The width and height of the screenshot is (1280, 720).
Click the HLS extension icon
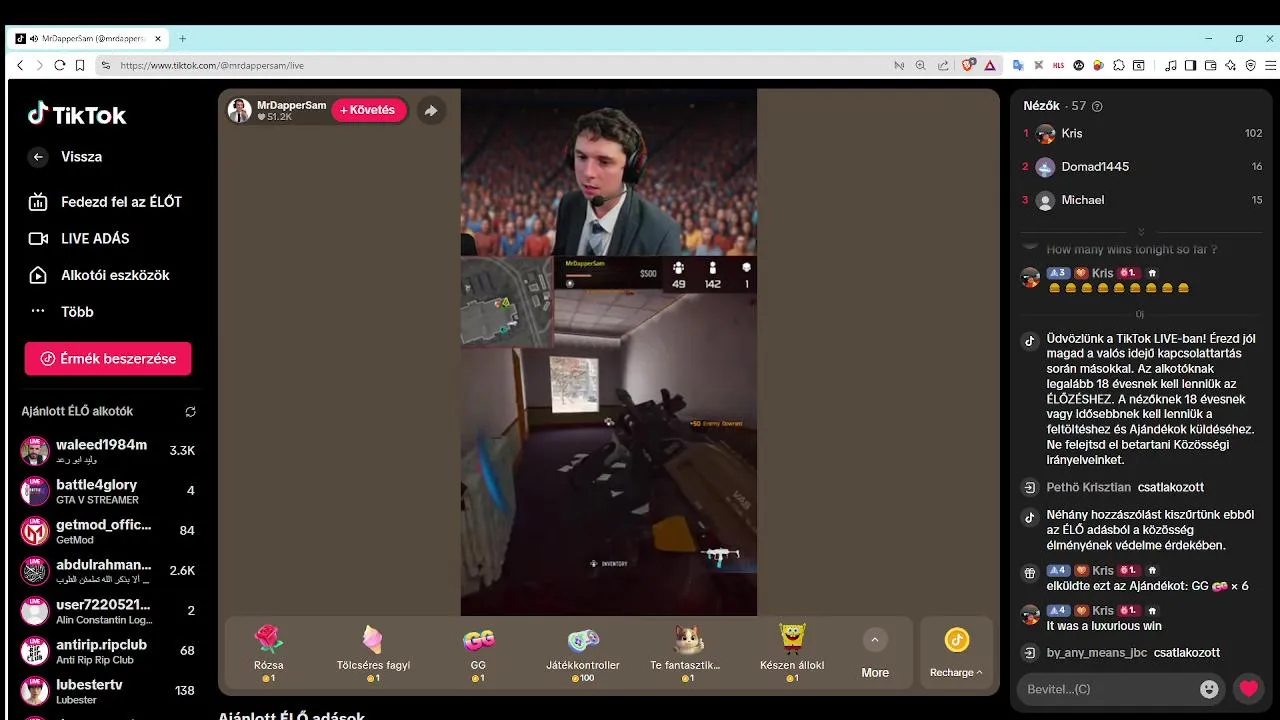click(x=1059, y=65)
